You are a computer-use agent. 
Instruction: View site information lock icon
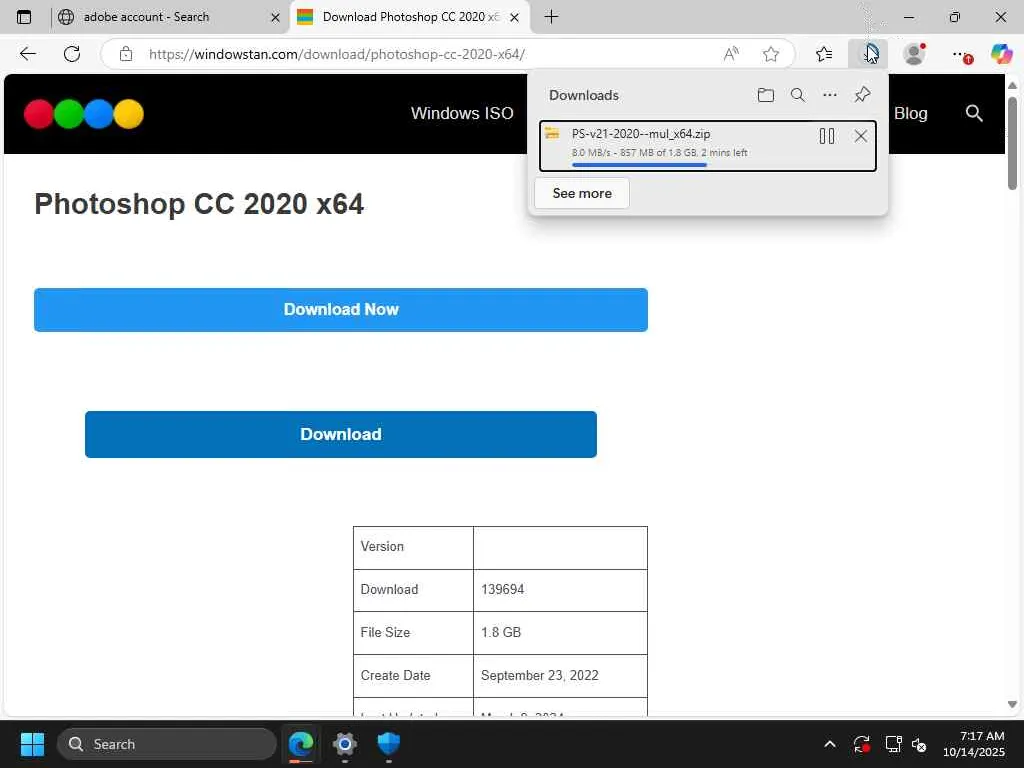tap(126, 54)
